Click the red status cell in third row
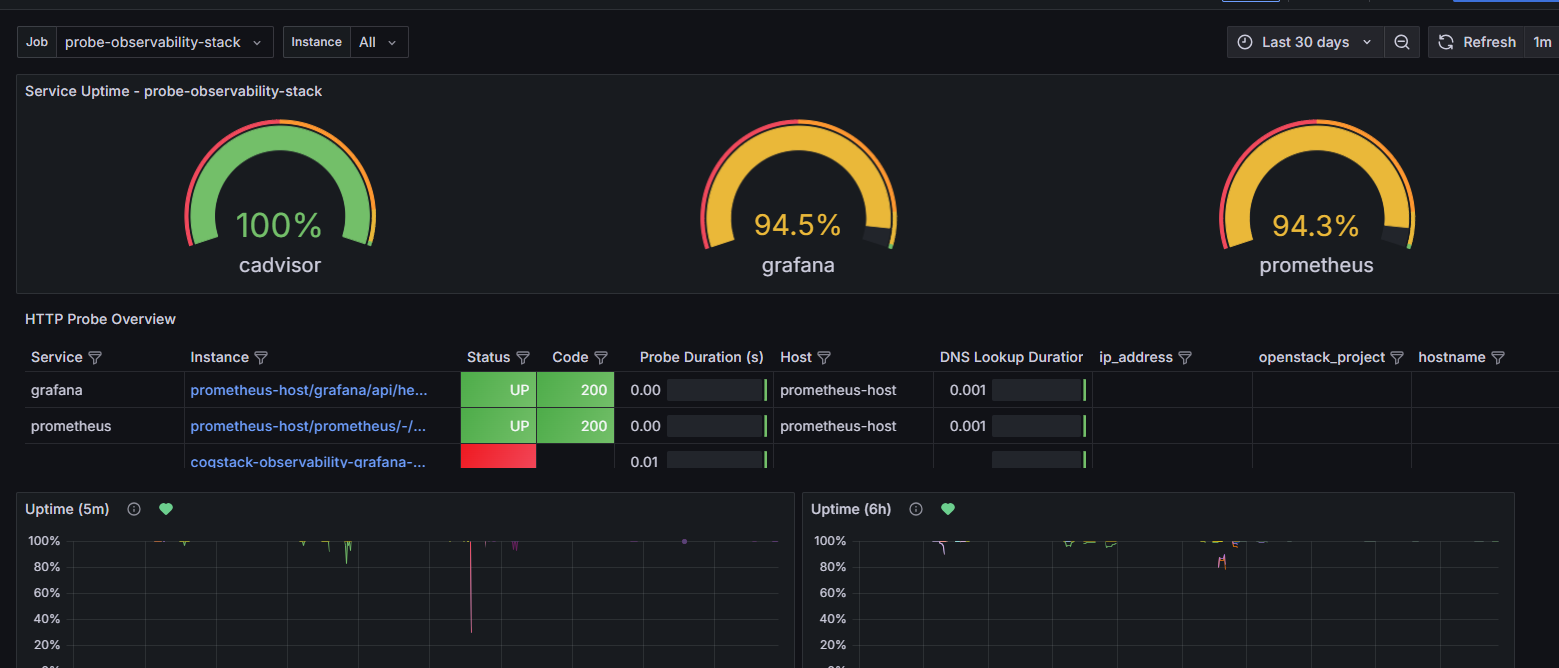Screen dimensions: 1559x668 coord(498,456)
